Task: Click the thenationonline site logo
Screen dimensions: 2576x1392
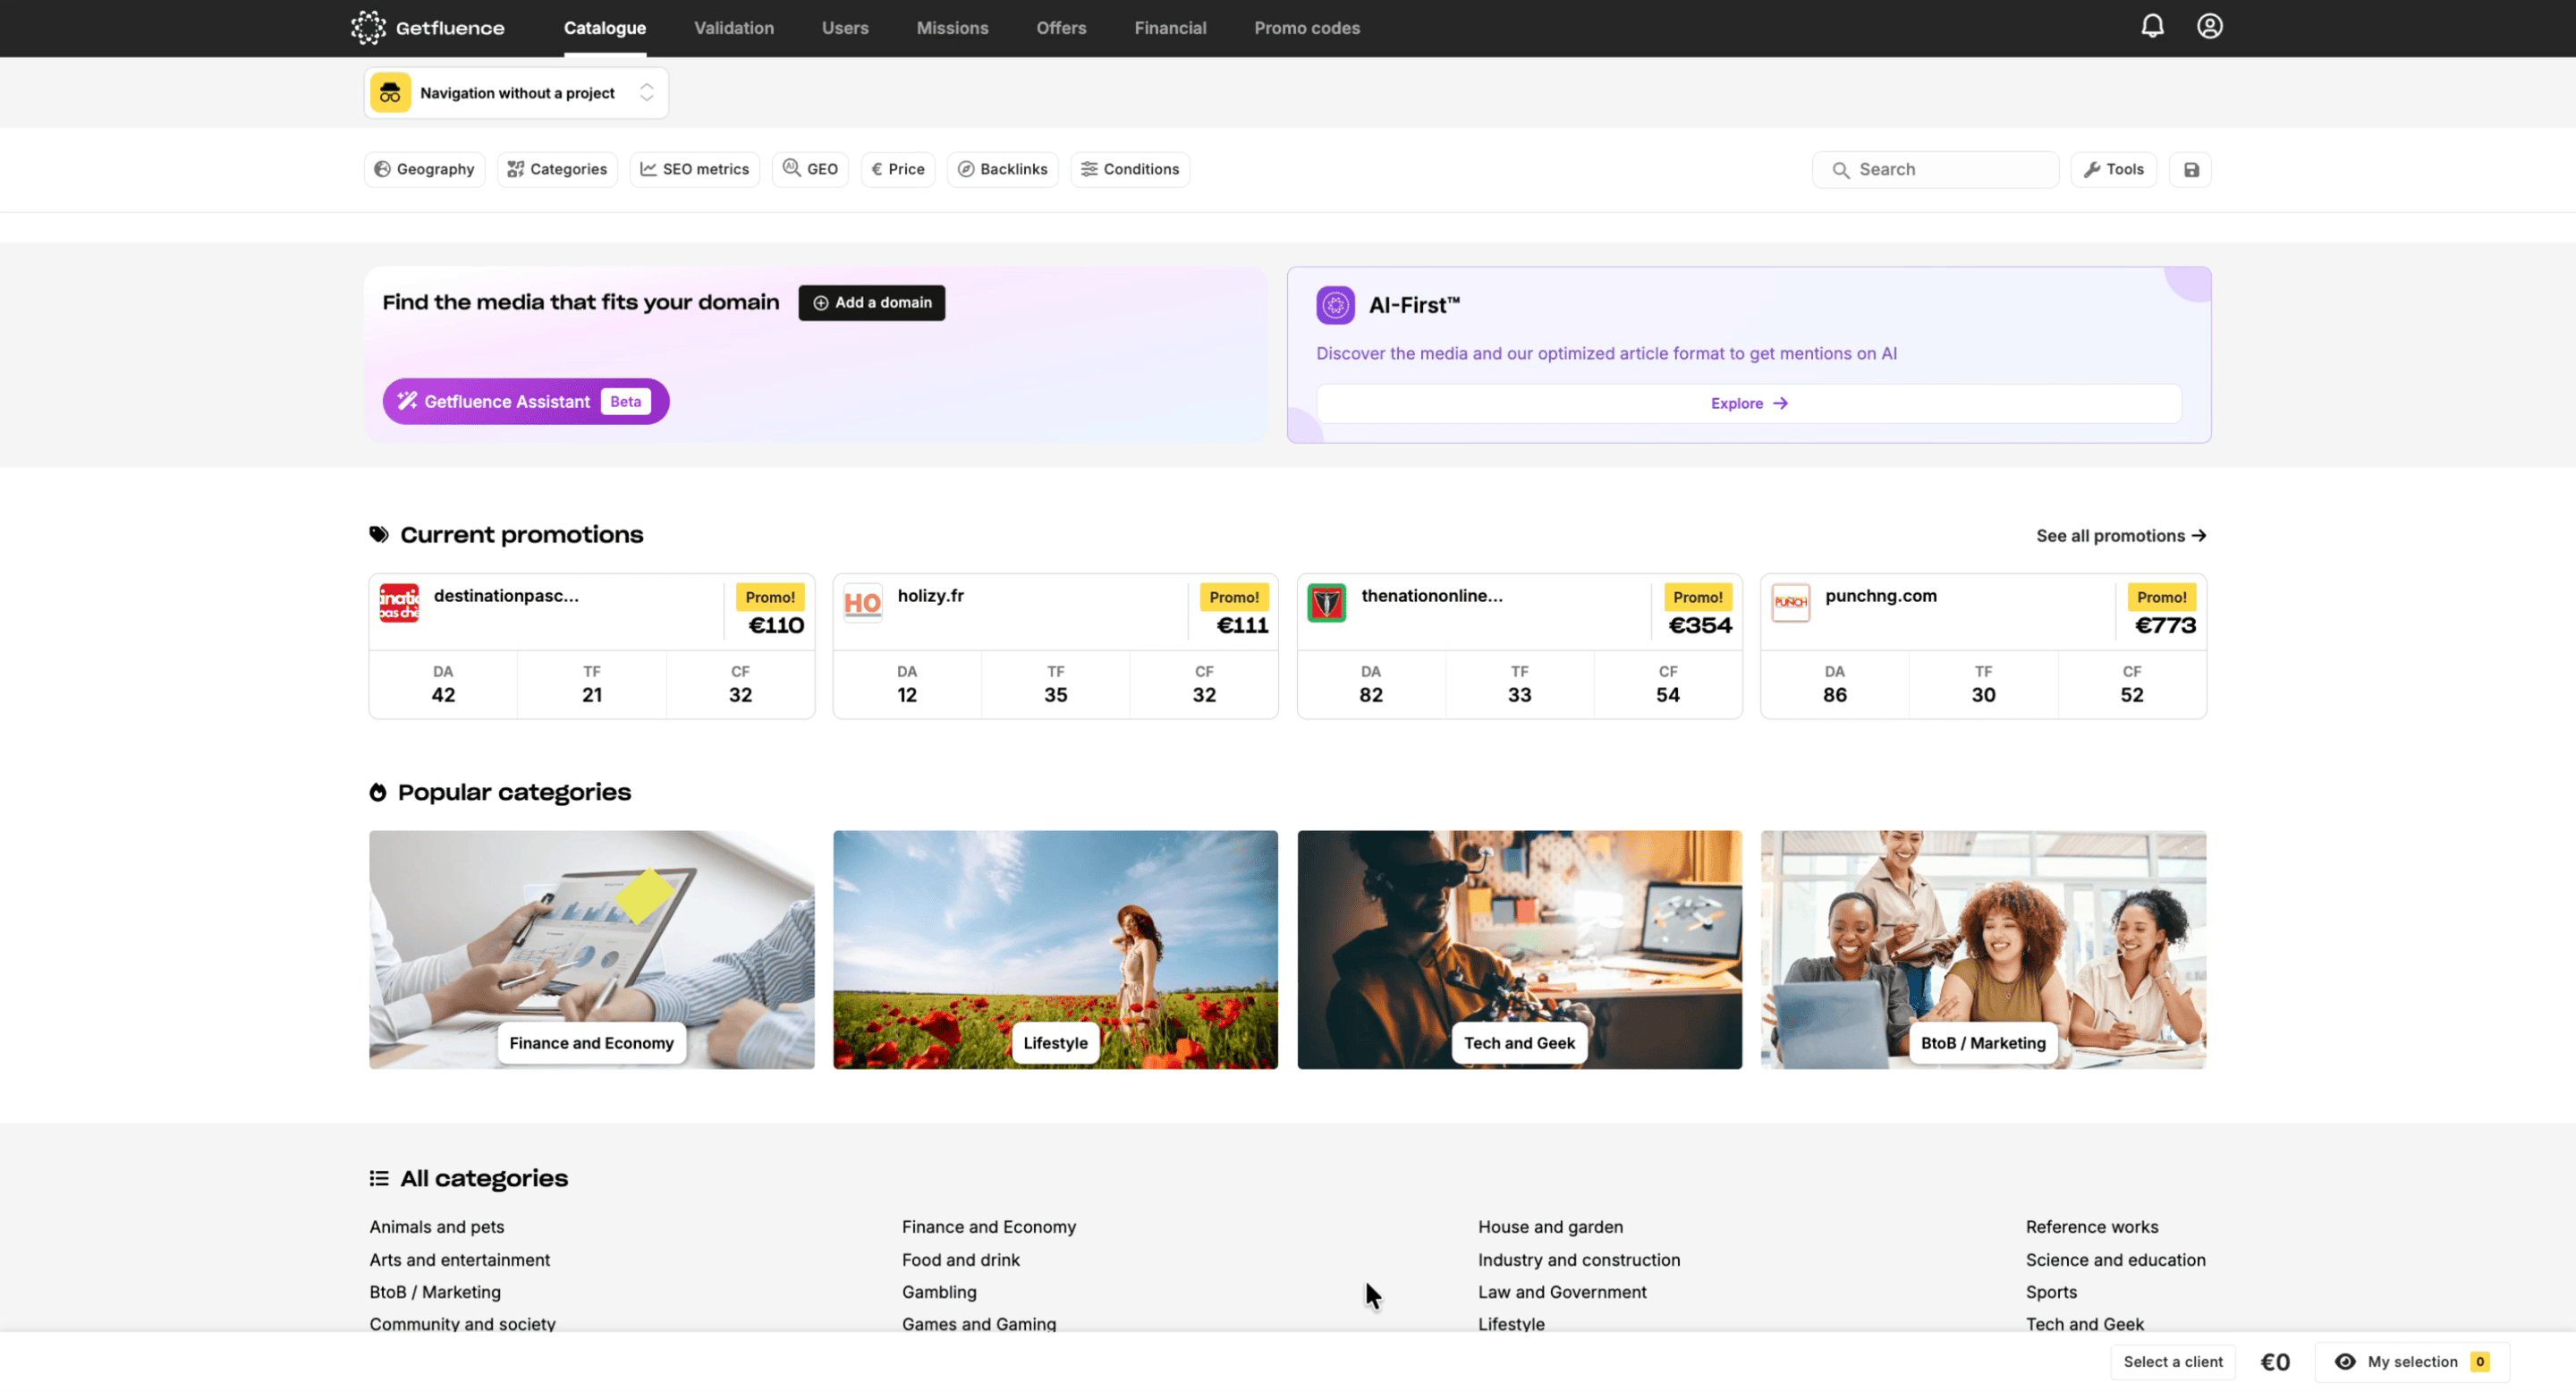Action: tap(1326, 603)
